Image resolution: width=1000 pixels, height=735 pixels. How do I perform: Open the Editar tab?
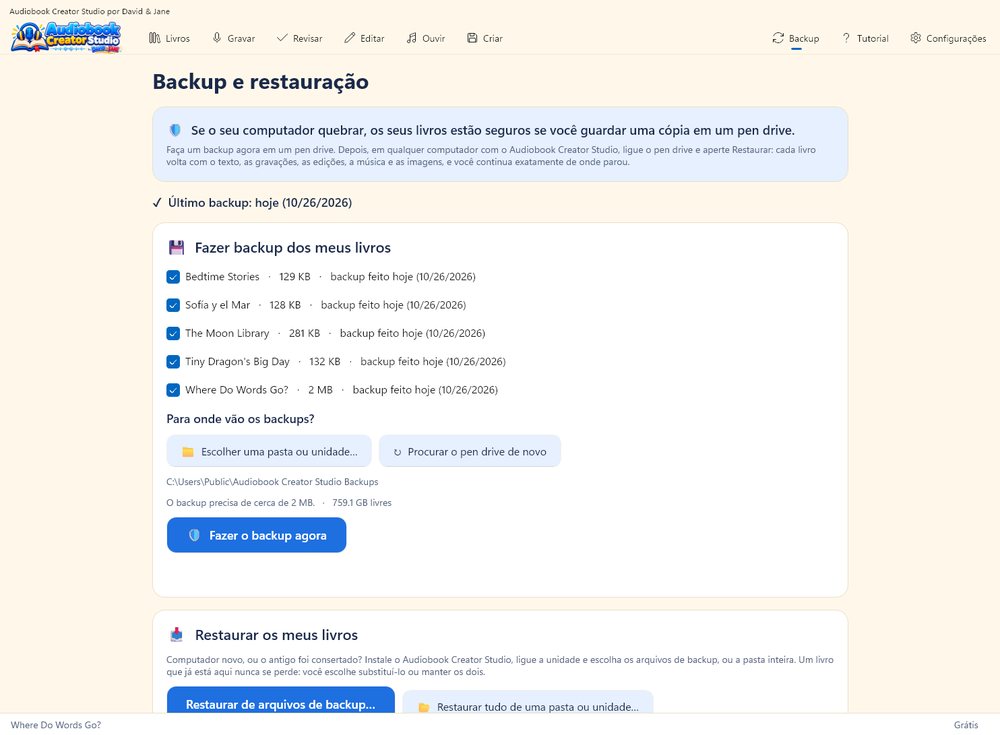point(365,38)
